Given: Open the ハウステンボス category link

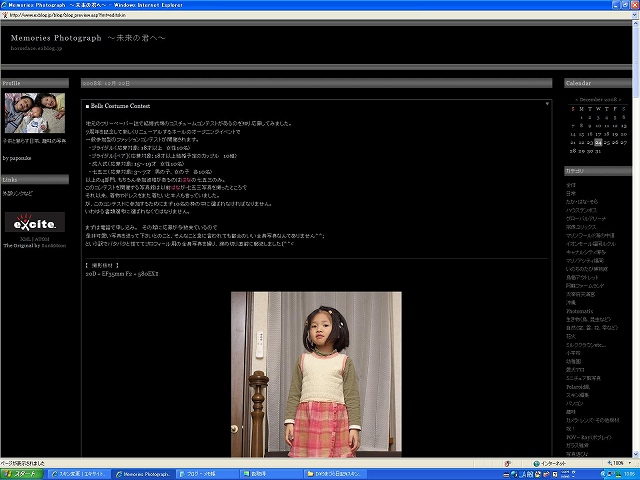Looking at the screenshot, I should (581, 210).
